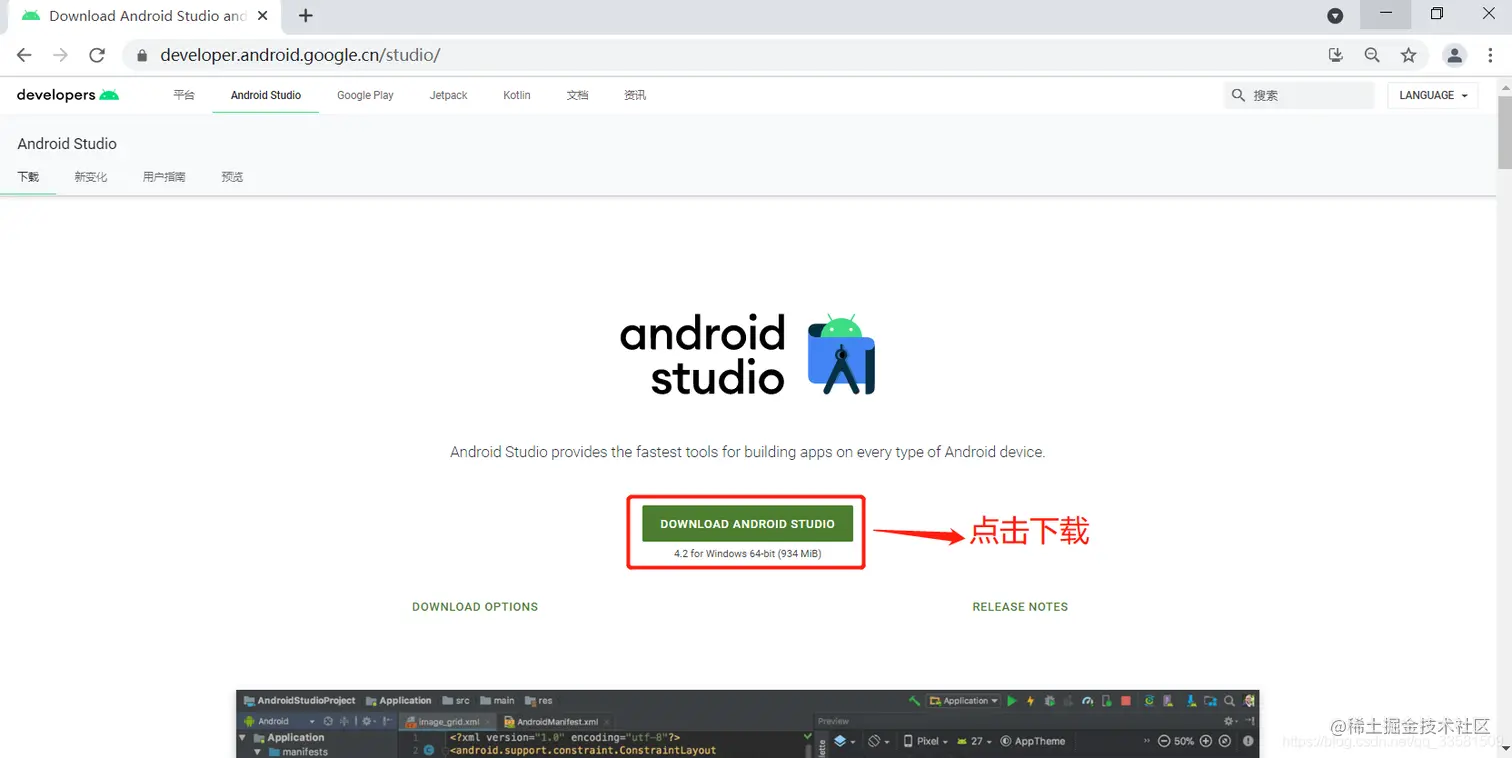Open the LANGUAGE dropdown
The height and width of the screenshot is (758, 1512).
point(1432,95)
